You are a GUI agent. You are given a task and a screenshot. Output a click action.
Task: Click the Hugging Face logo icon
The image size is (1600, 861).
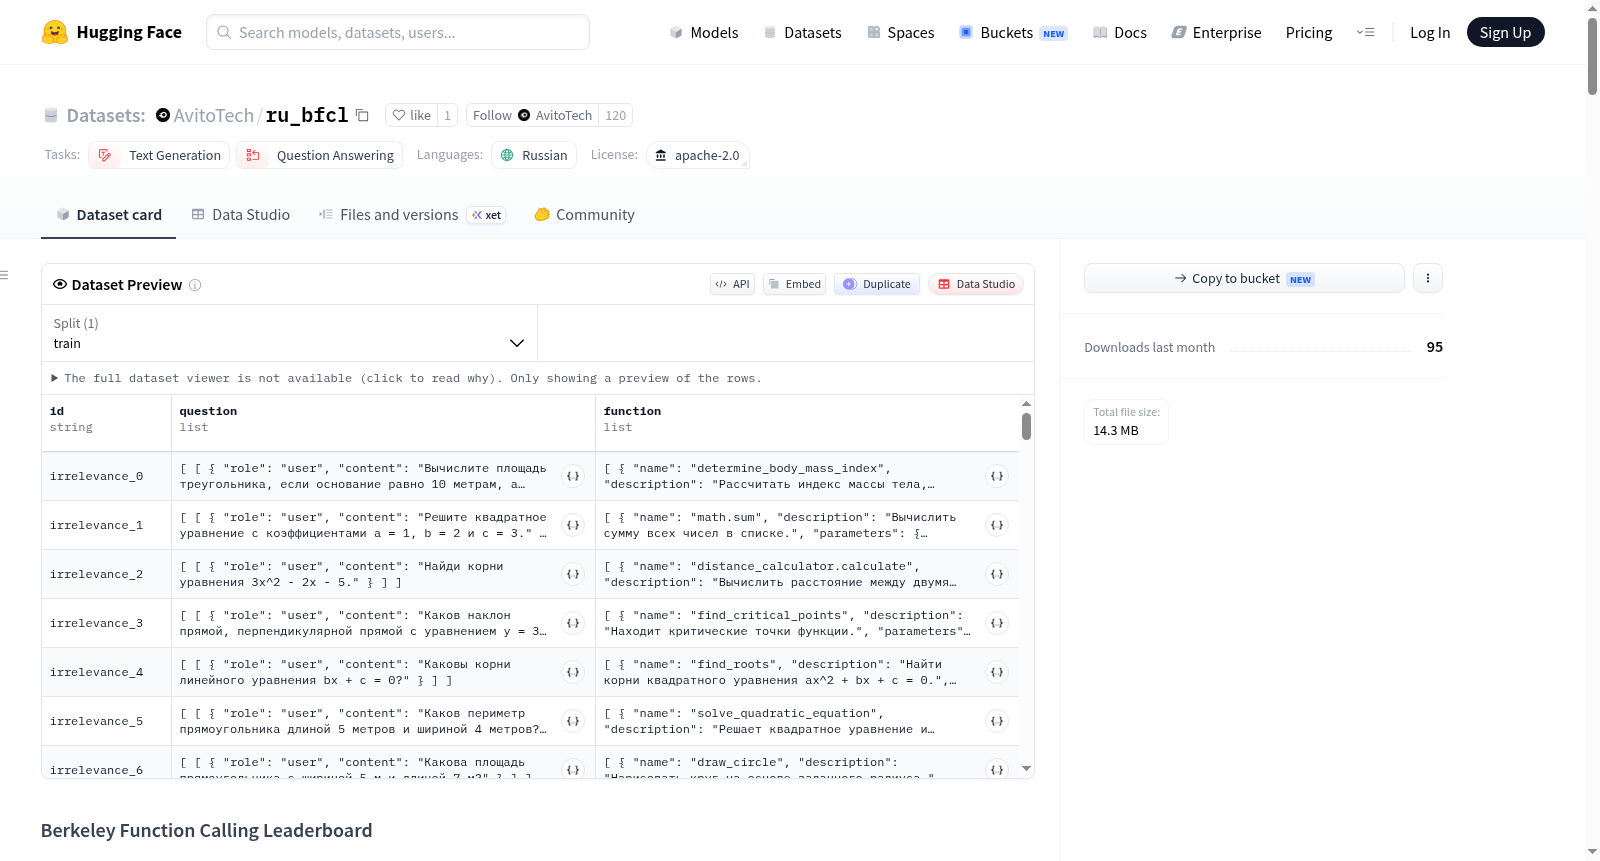click(55, 32)
